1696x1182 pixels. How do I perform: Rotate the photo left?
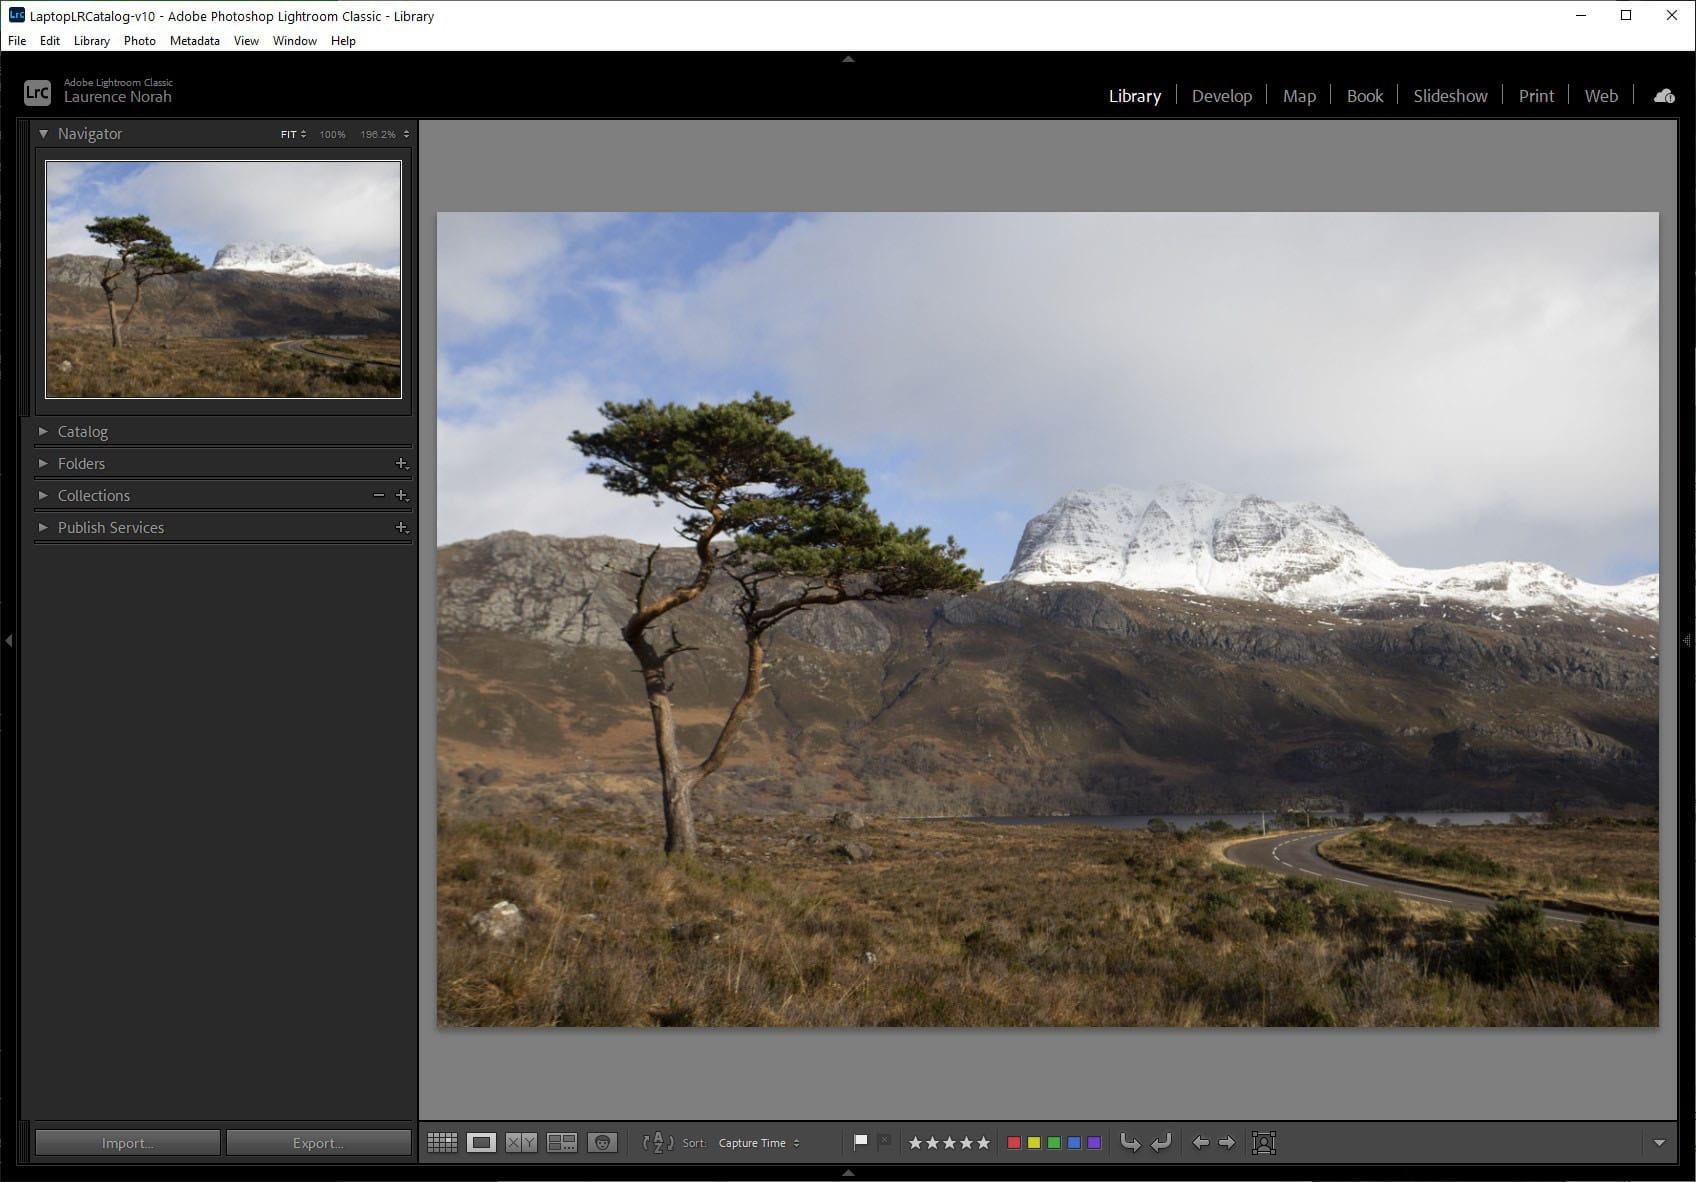(1131, 1142)
